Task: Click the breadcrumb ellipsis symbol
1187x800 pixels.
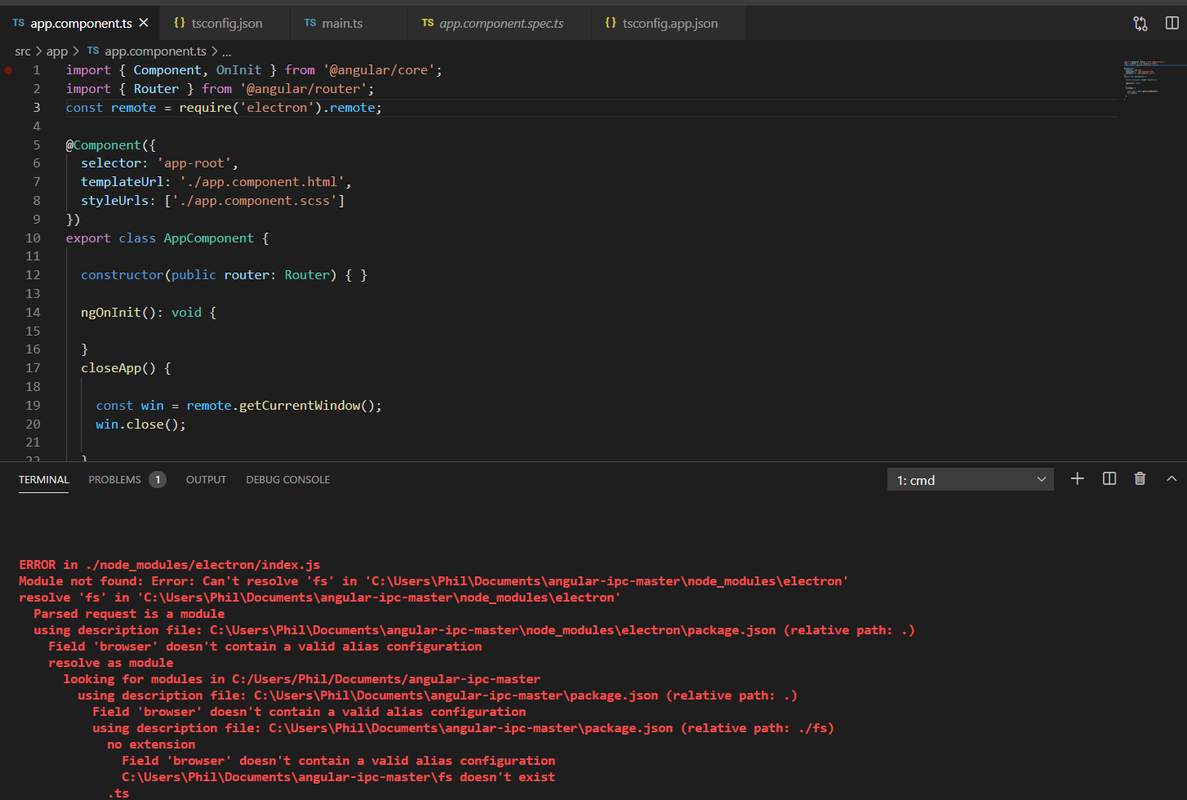Action: (x=226, y=52)
